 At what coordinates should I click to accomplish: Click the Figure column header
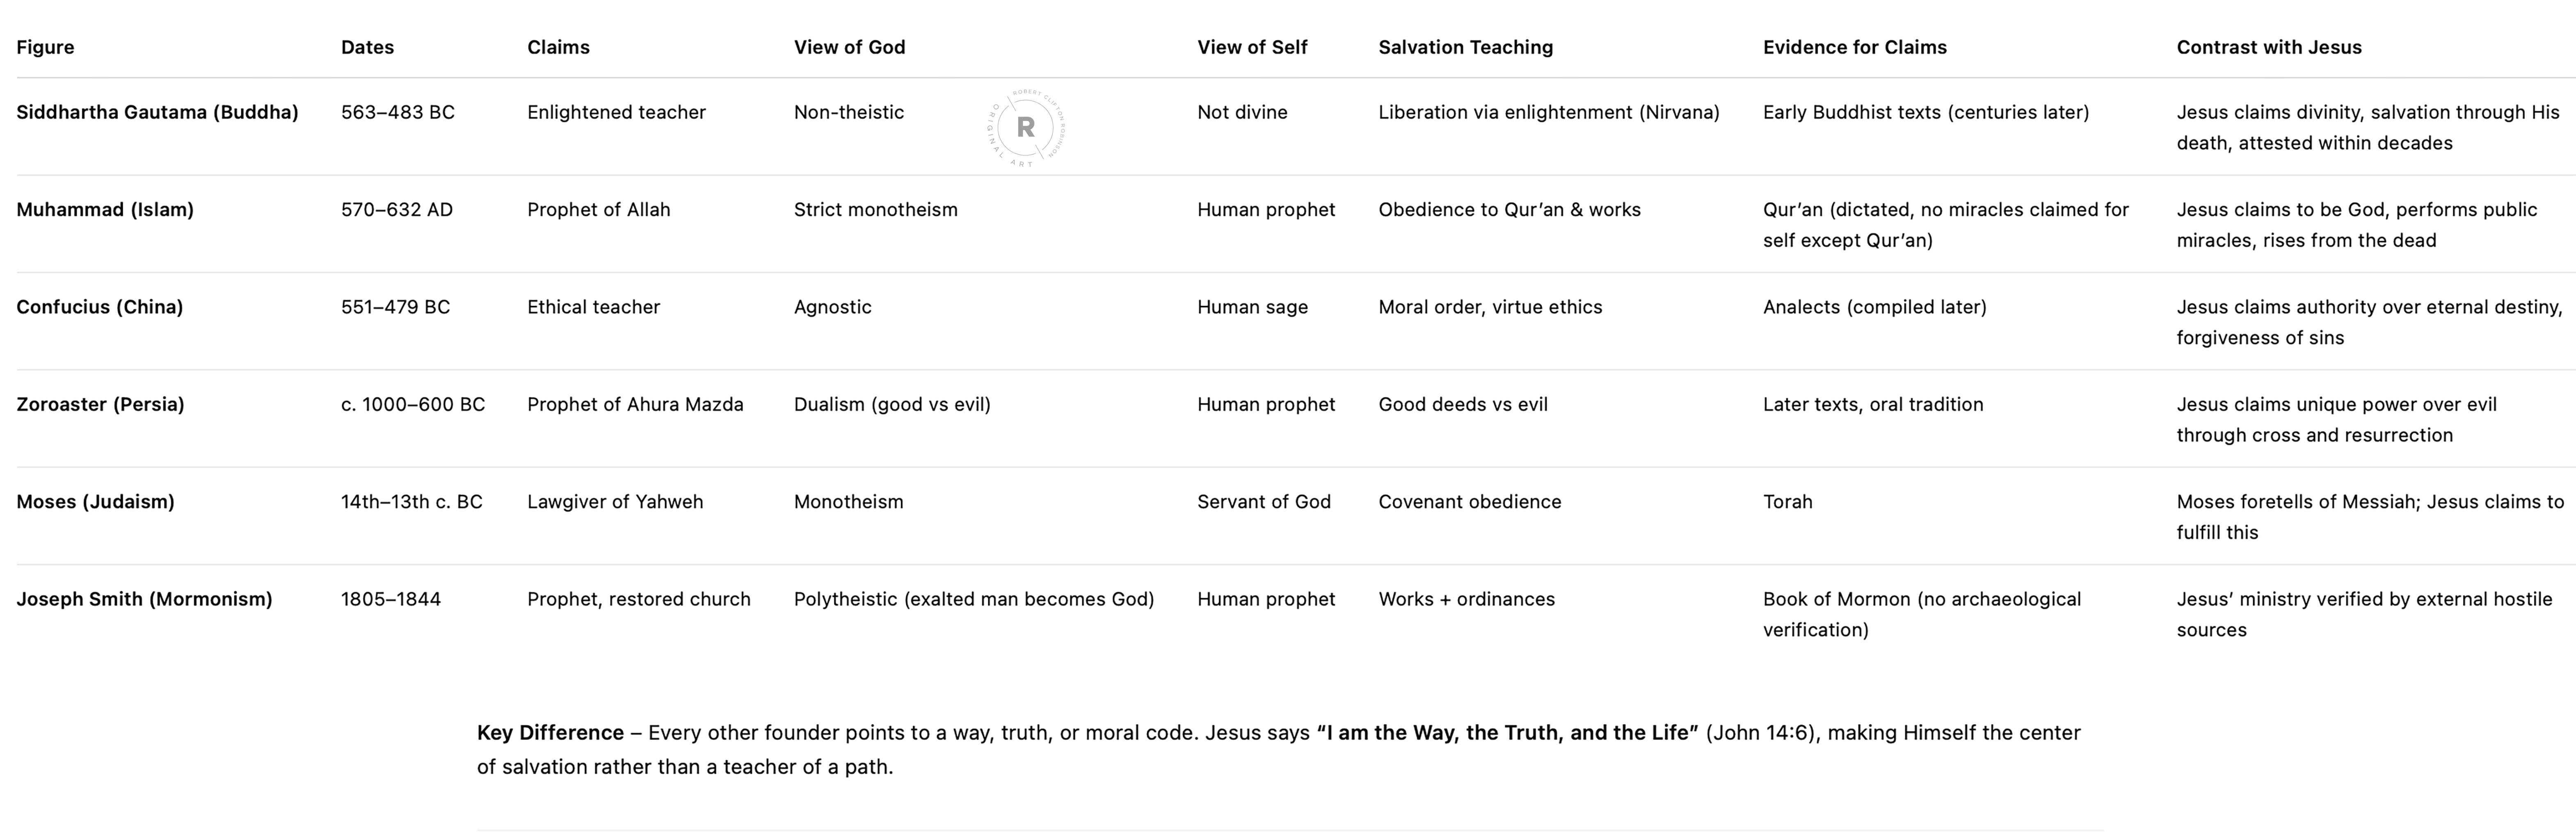(45, 47)
